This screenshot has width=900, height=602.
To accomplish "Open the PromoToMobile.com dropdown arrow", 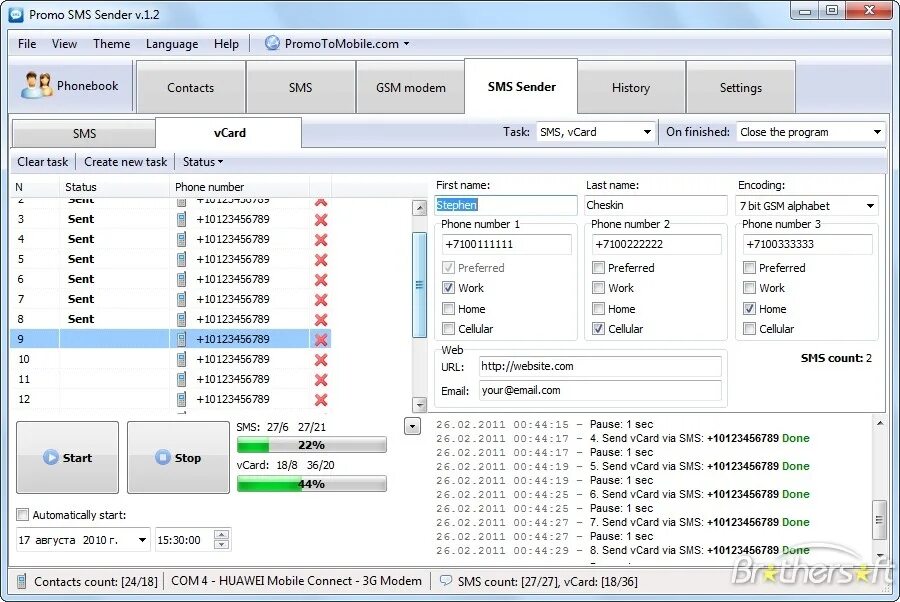I will pos(406,44).
